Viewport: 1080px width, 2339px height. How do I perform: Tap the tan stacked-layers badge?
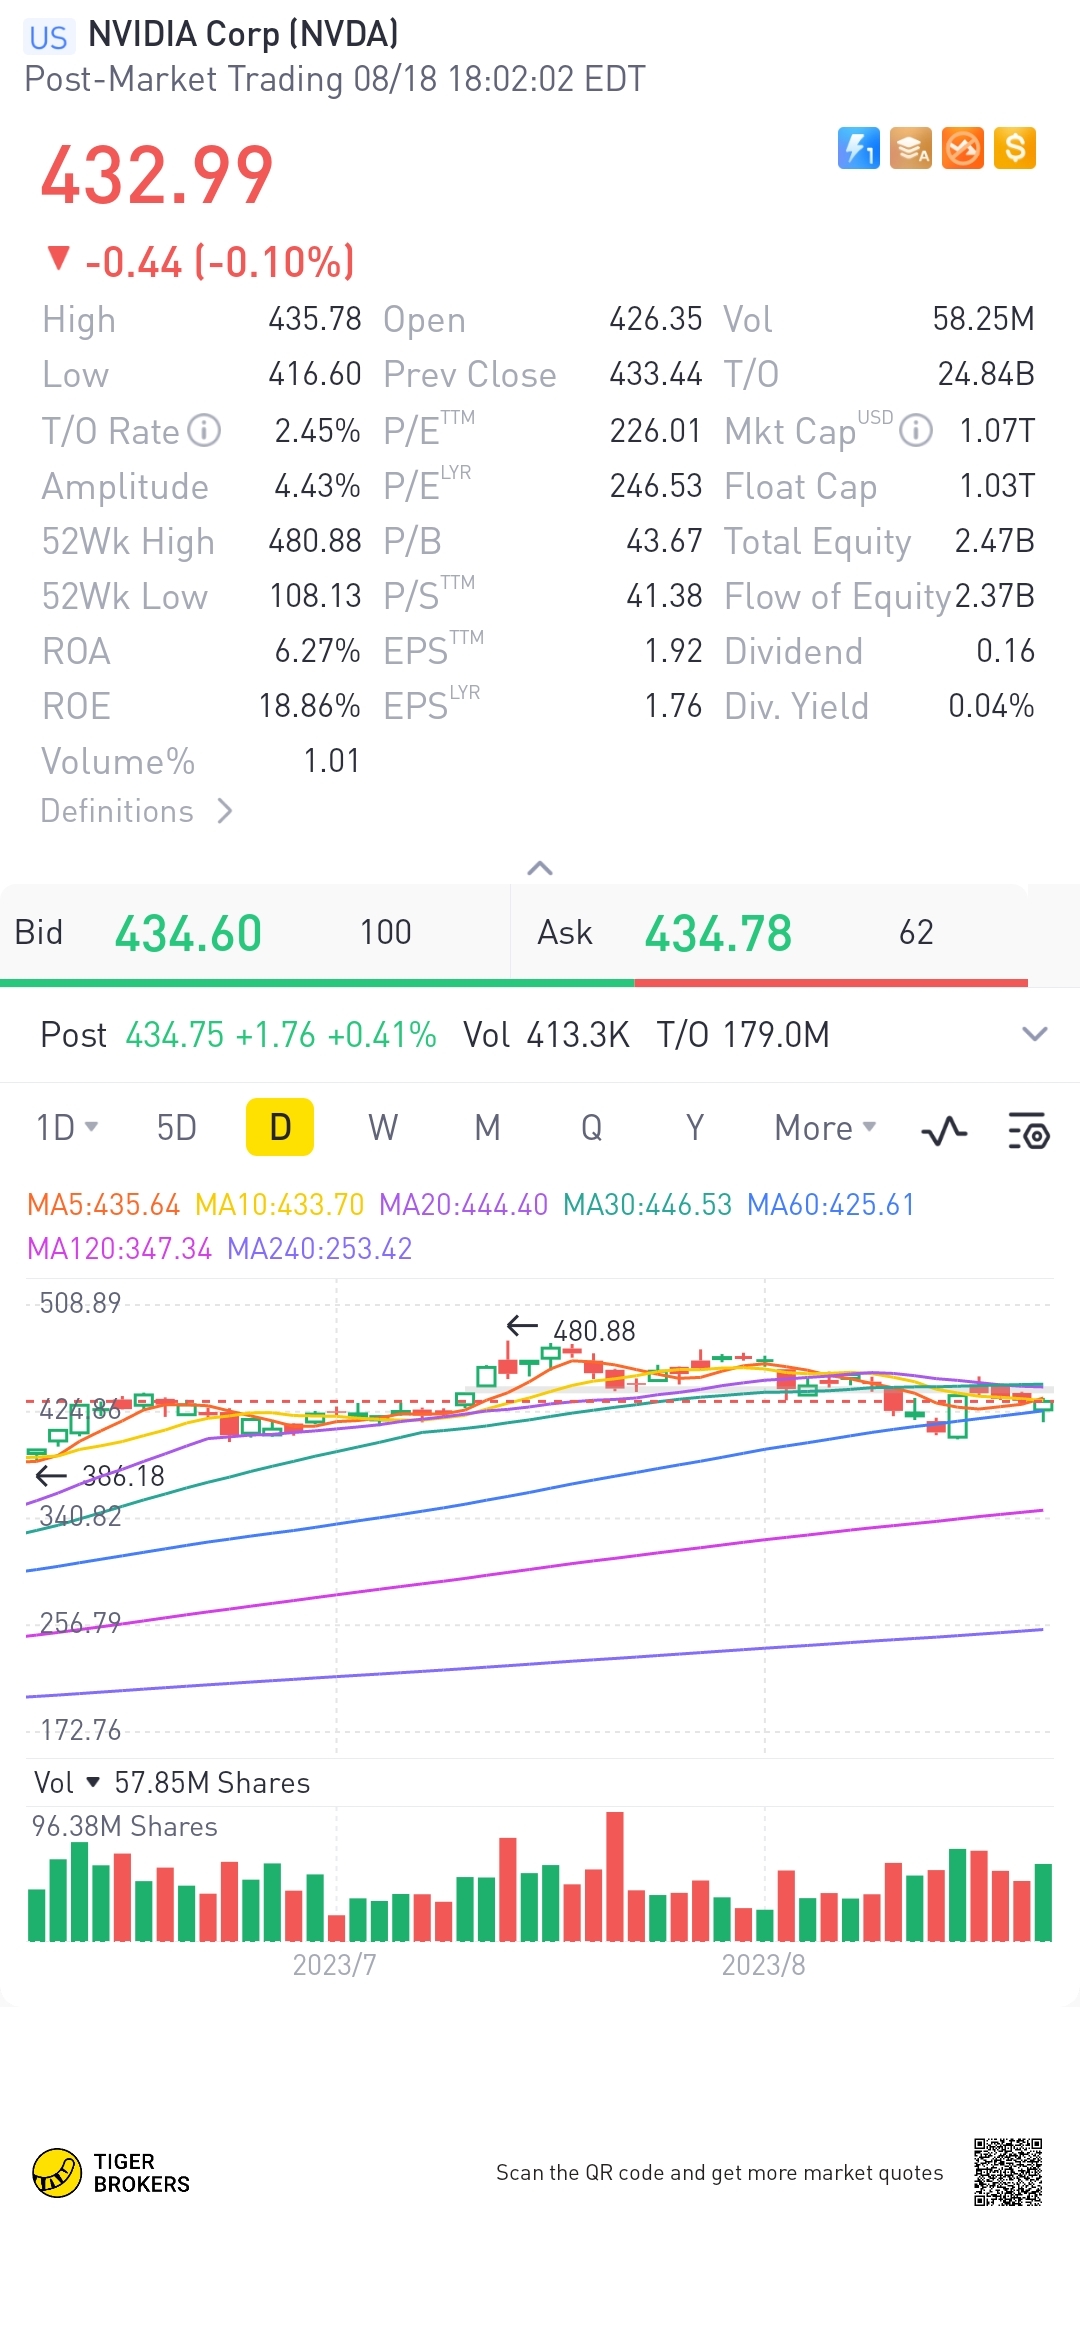pos(910,149)
